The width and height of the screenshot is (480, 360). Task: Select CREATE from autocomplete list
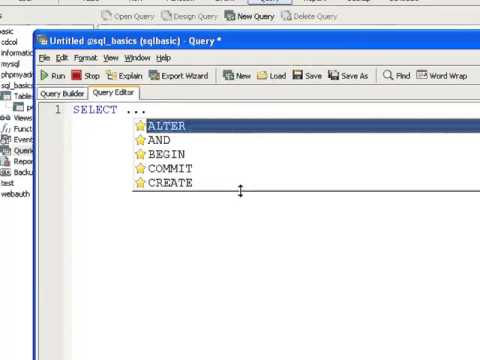click(x=307, y=183)
